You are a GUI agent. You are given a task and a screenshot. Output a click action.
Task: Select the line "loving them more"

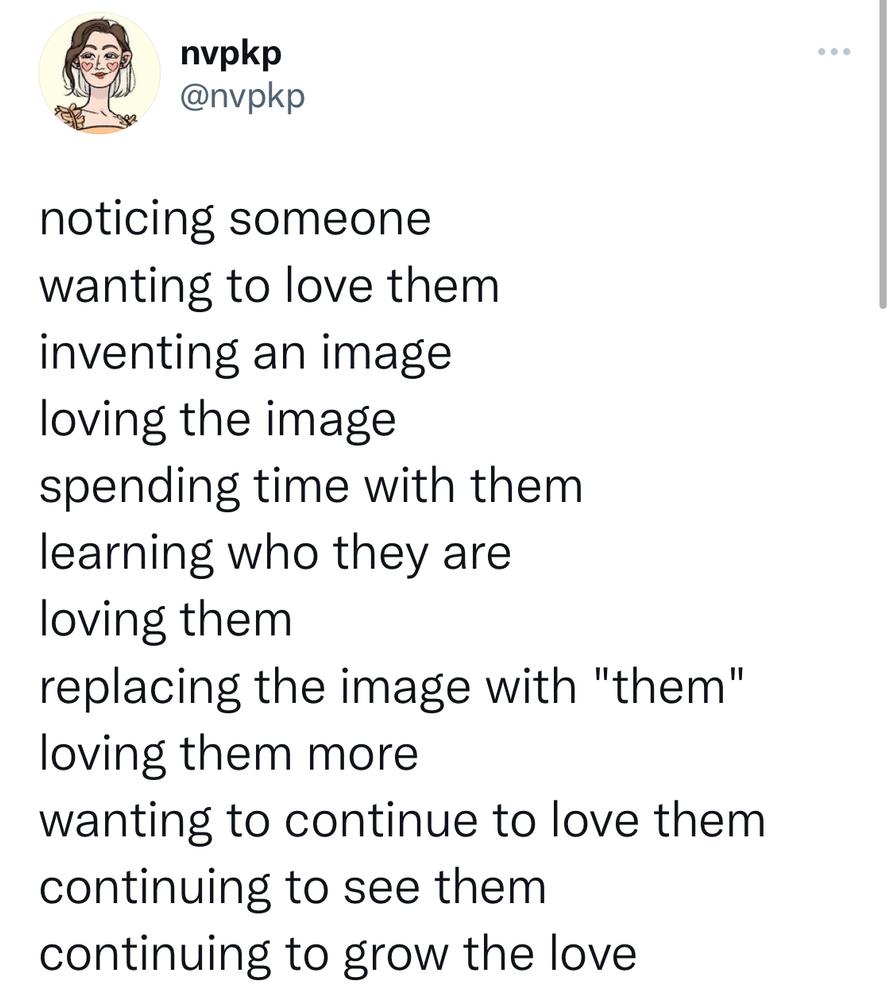coord(229,753)
